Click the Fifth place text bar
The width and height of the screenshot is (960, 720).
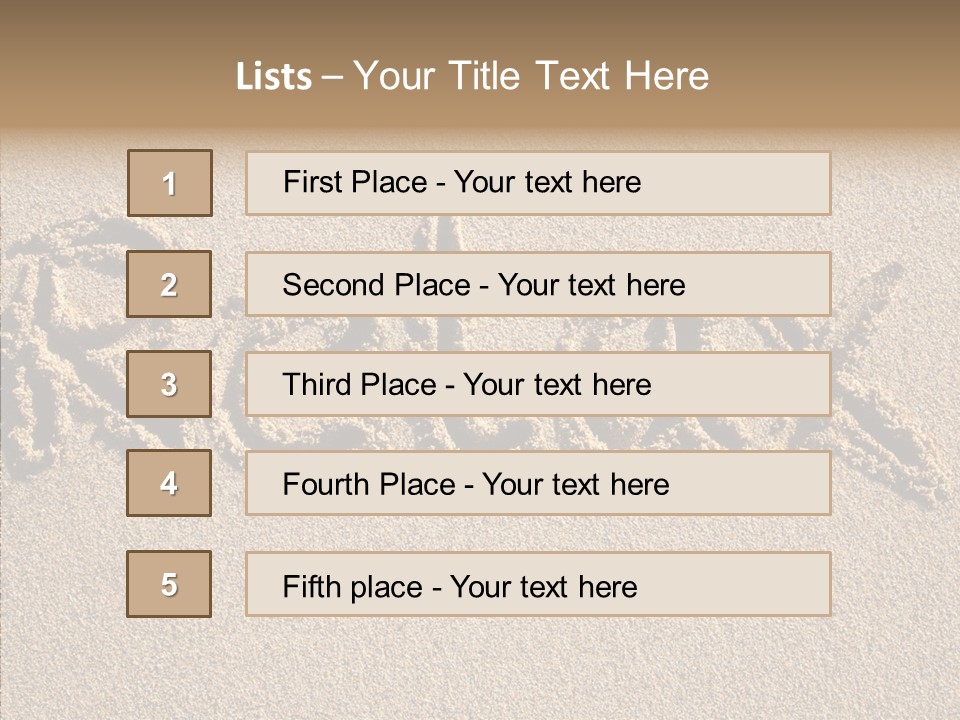538,584
